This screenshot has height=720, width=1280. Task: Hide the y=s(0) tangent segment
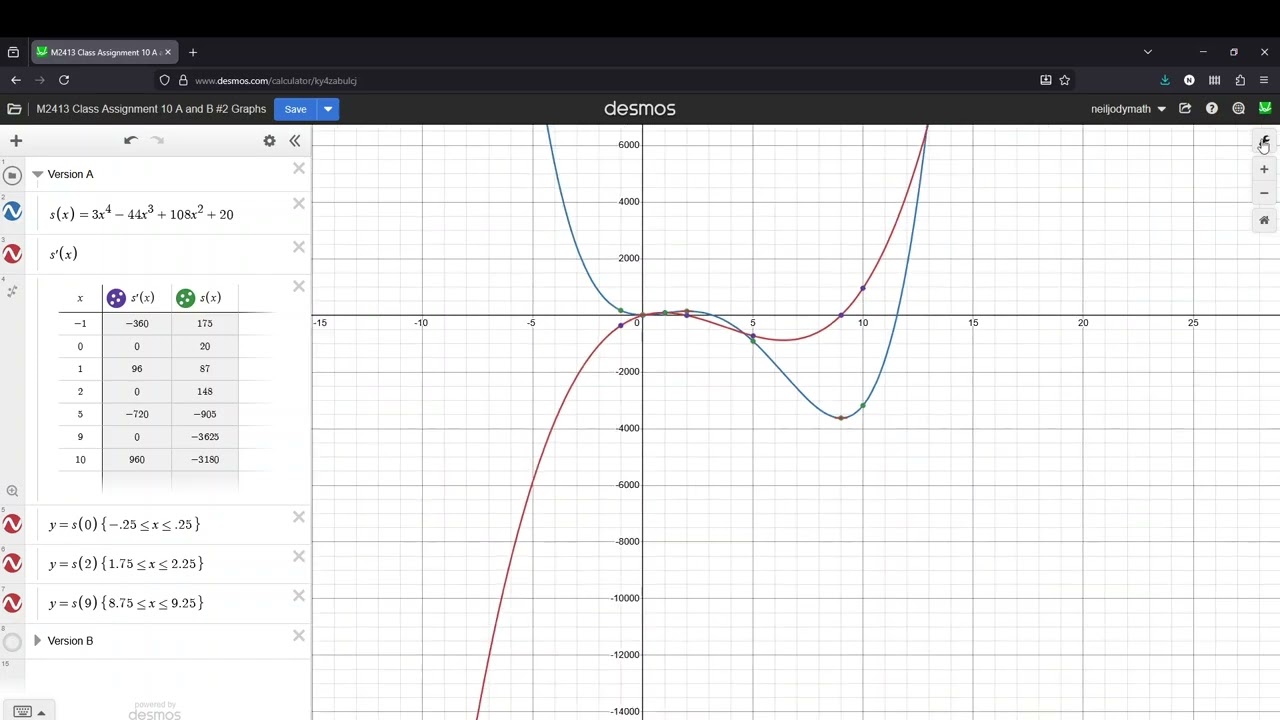click(x=12, y=524)
